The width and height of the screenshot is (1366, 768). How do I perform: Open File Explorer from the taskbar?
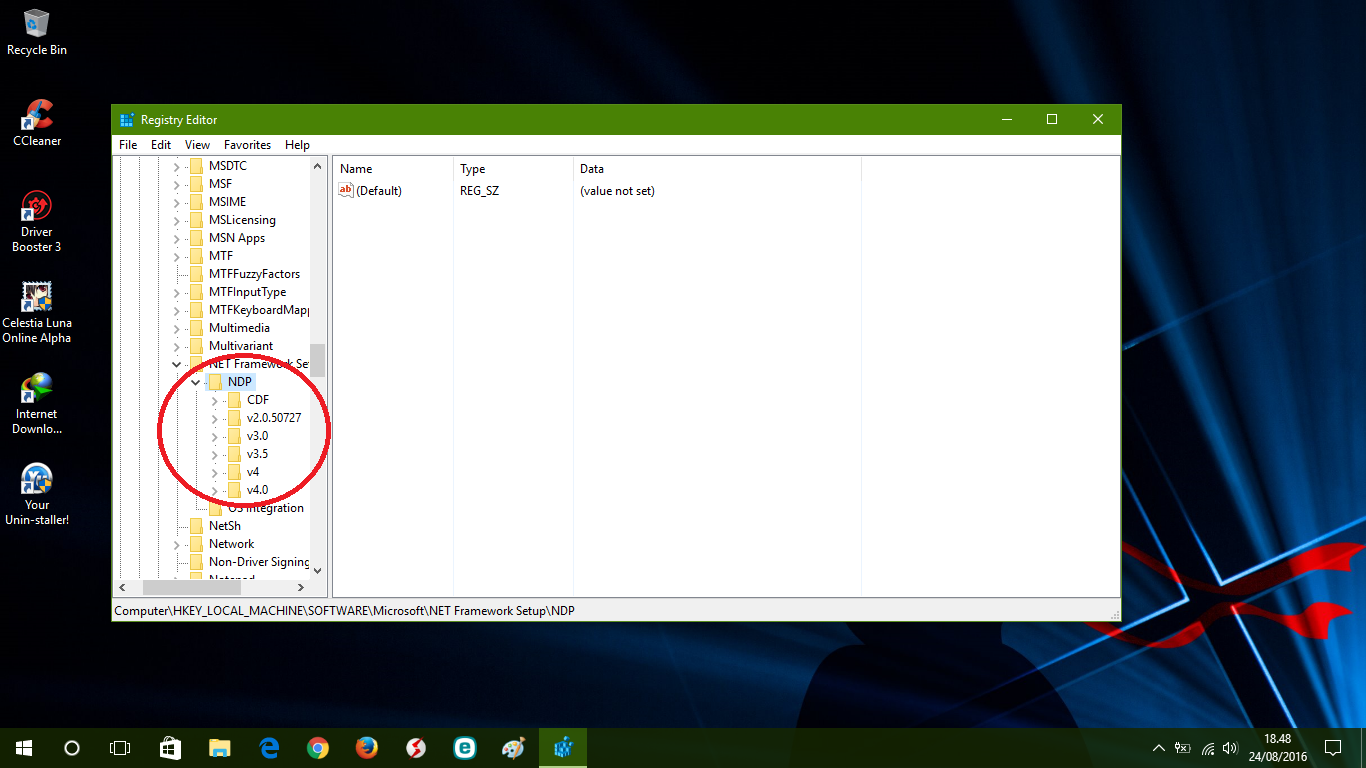point(220,747)
